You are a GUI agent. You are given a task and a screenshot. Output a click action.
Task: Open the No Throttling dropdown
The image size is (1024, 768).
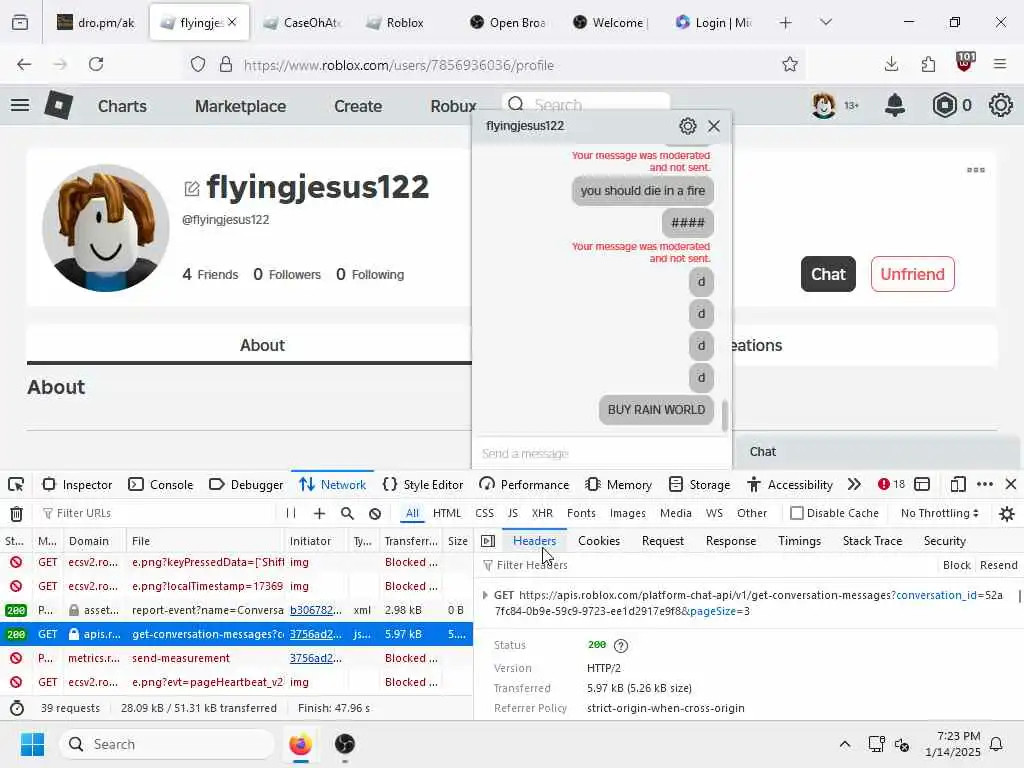click(x=940, y=513)
